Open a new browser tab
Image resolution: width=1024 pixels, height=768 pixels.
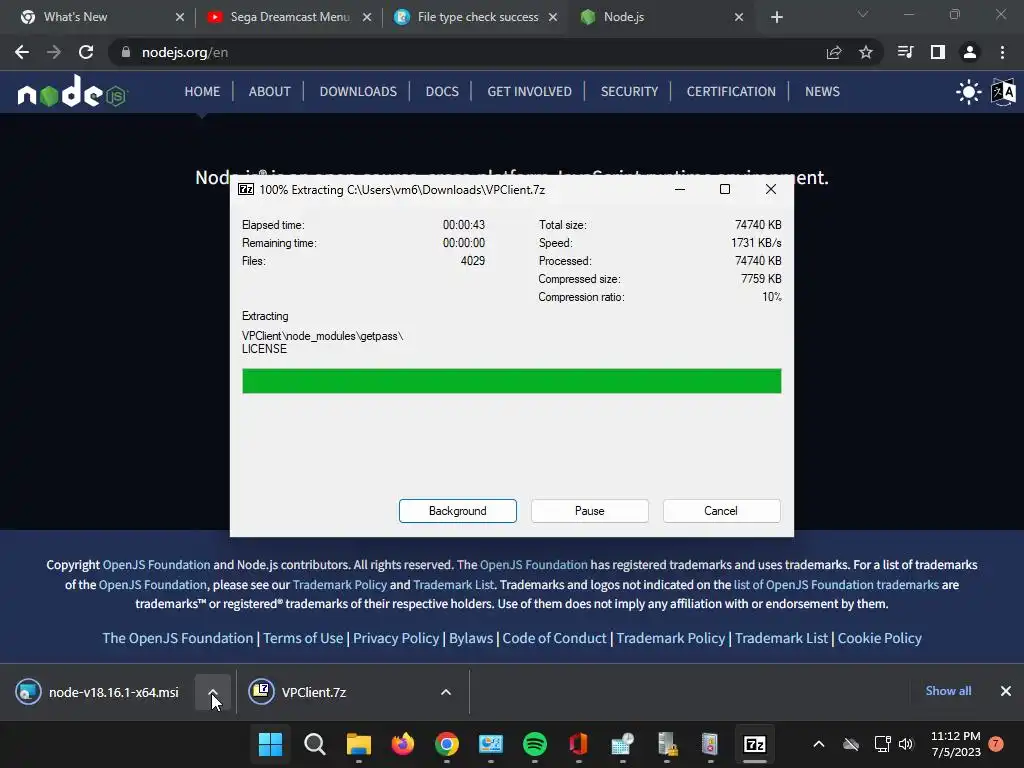point(776,17)
